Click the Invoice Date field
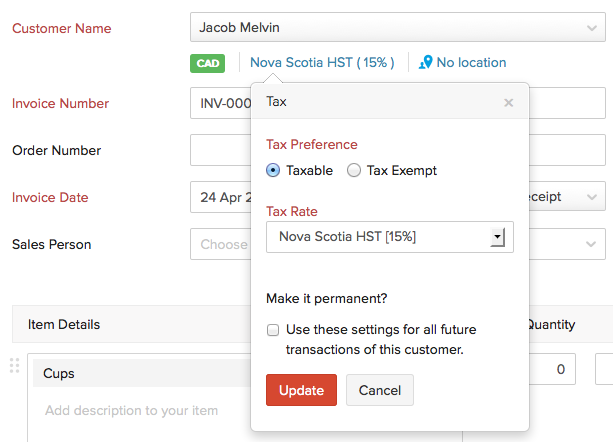The width and height of the screenshot is (613, 442). point(219,197)
